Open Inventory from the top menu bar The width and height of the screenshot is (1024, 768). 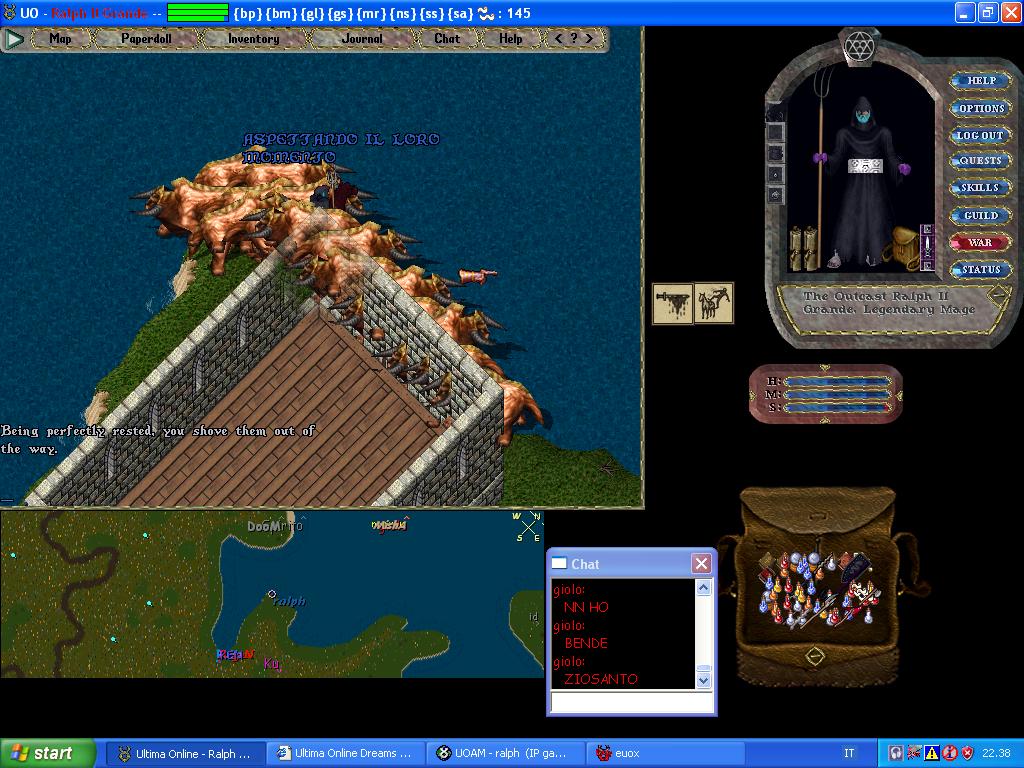tap(253, 39)
